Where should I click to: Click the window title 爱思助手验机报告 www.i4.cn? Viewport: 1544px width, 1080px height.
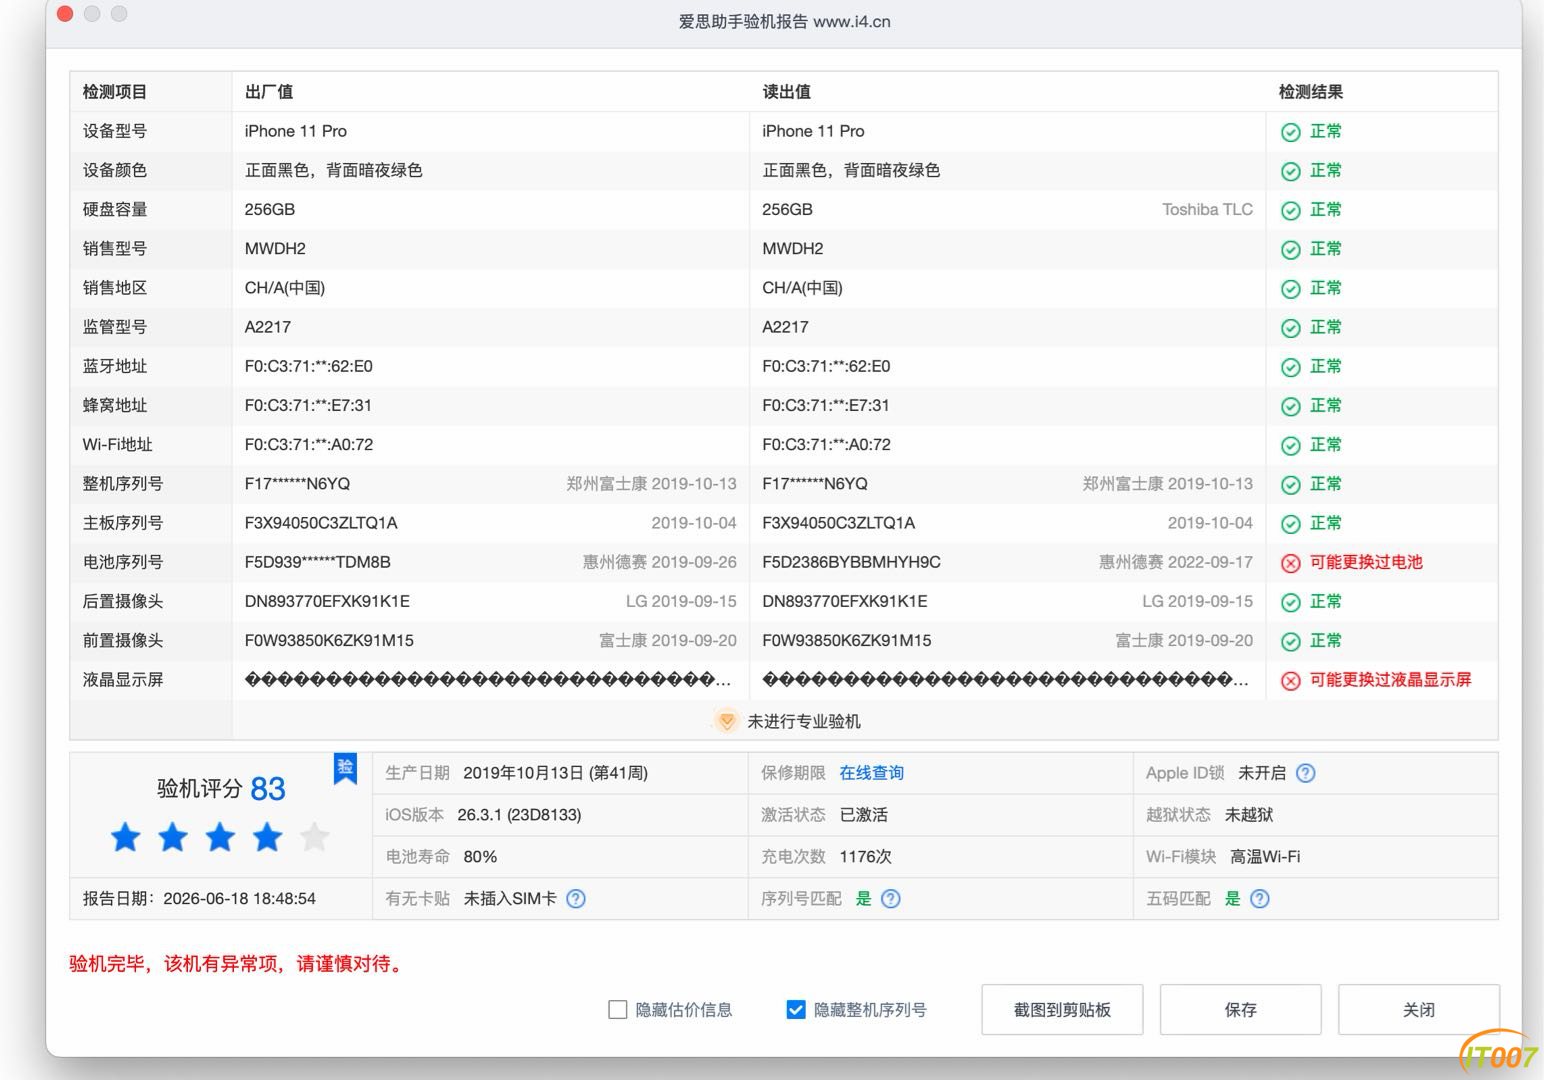pos(785,22)
